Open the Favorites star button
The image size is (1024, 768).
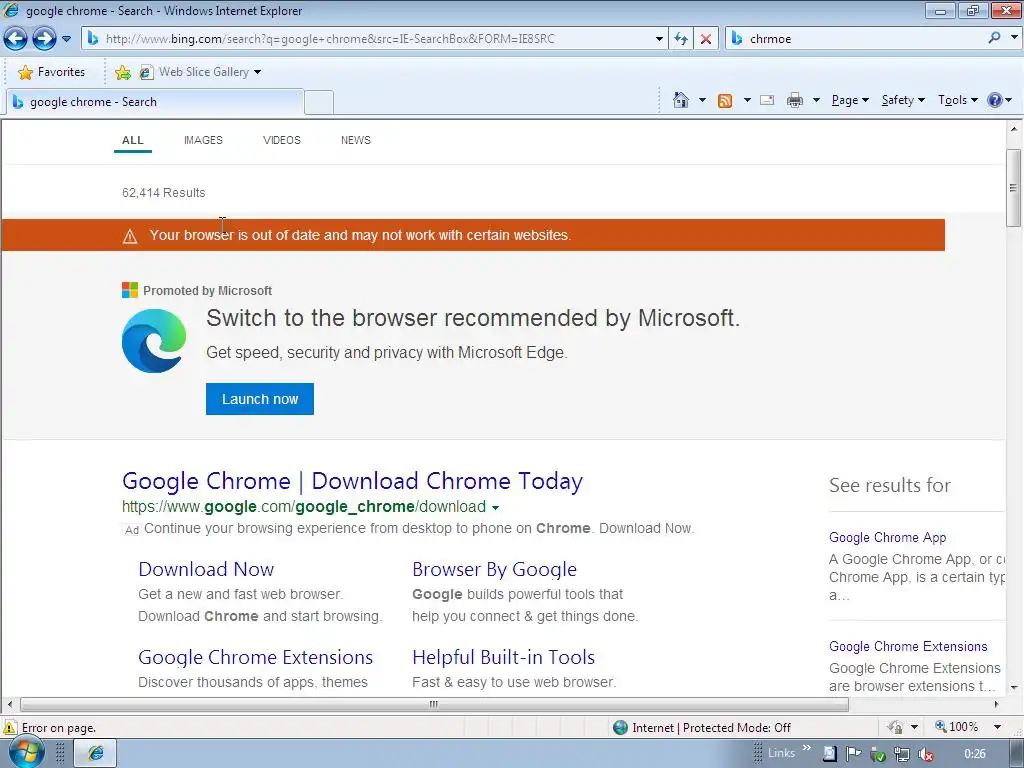point(52,72)
